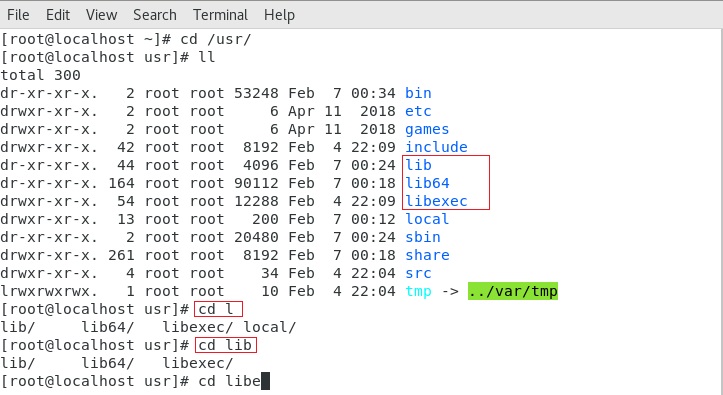Click the 'cd l' command text
The width and height of the screenshot is (723, 395).
point(216,309)
